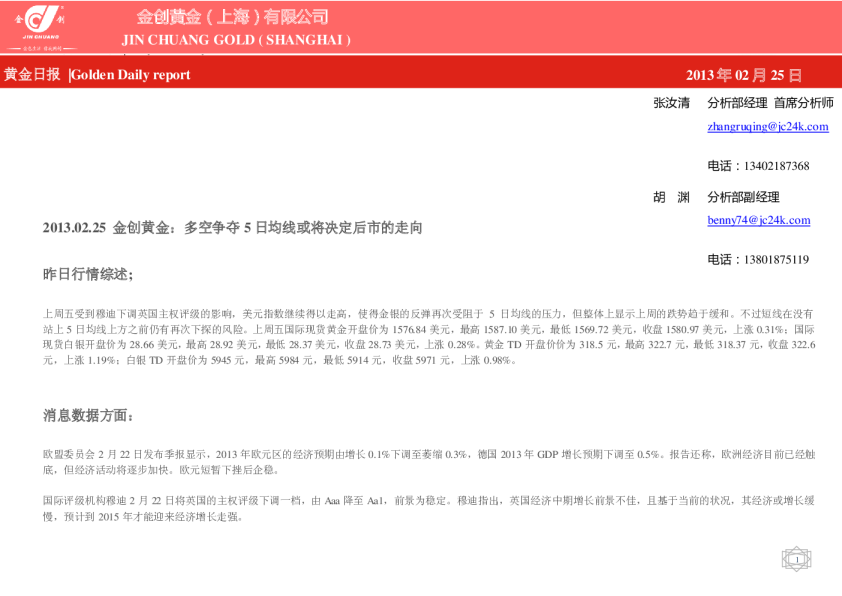This screenshot has width=842, height=596.
Task: Click phone number 13402187368
Action: (x=758, y=166)
